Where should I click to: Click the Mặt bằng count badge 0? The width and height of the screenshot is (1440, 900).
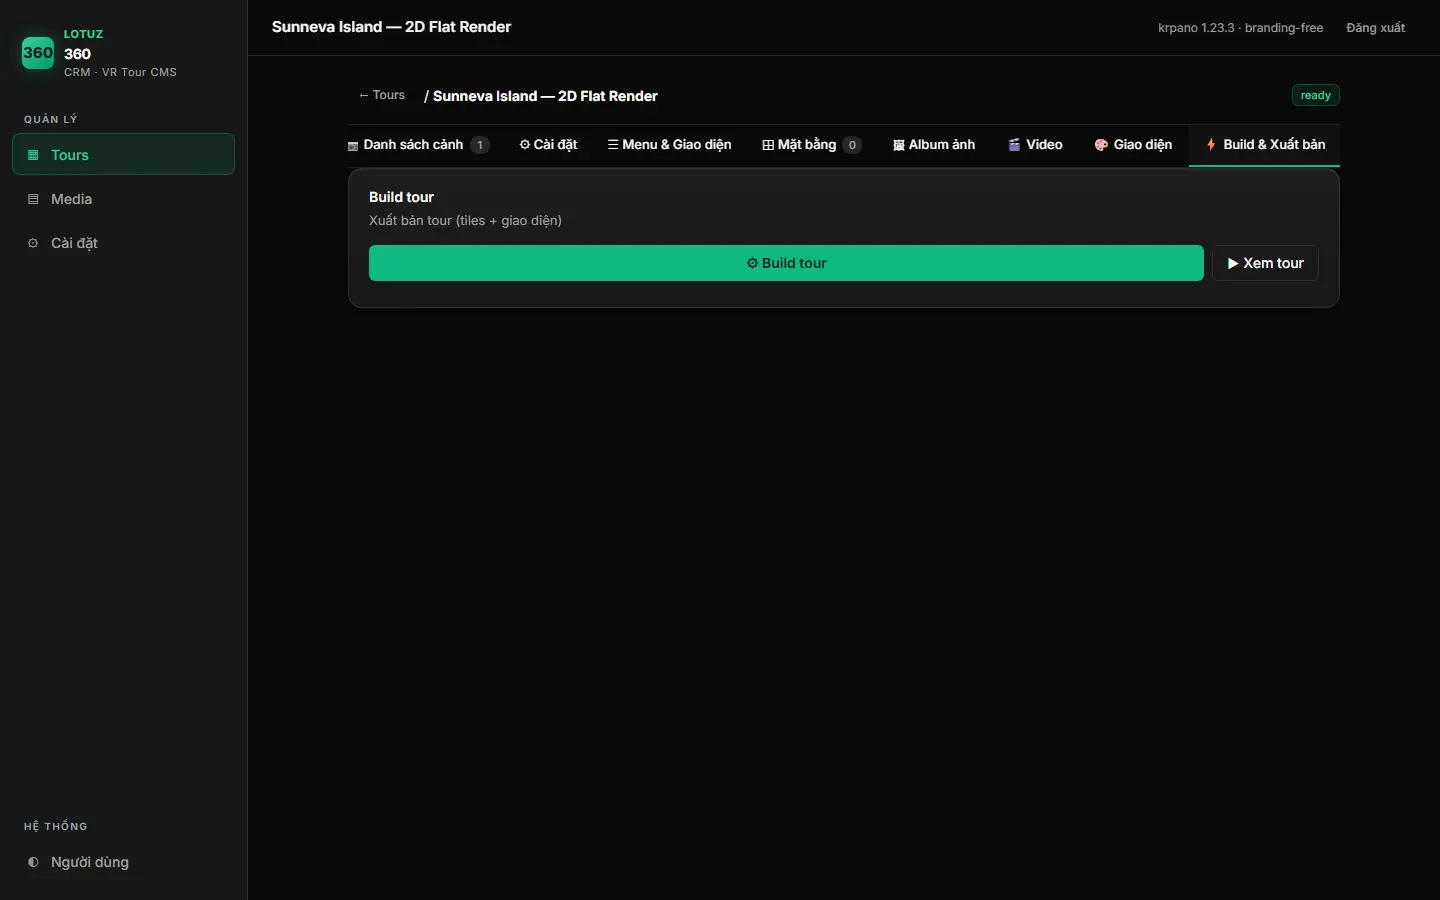pos(852,145)
